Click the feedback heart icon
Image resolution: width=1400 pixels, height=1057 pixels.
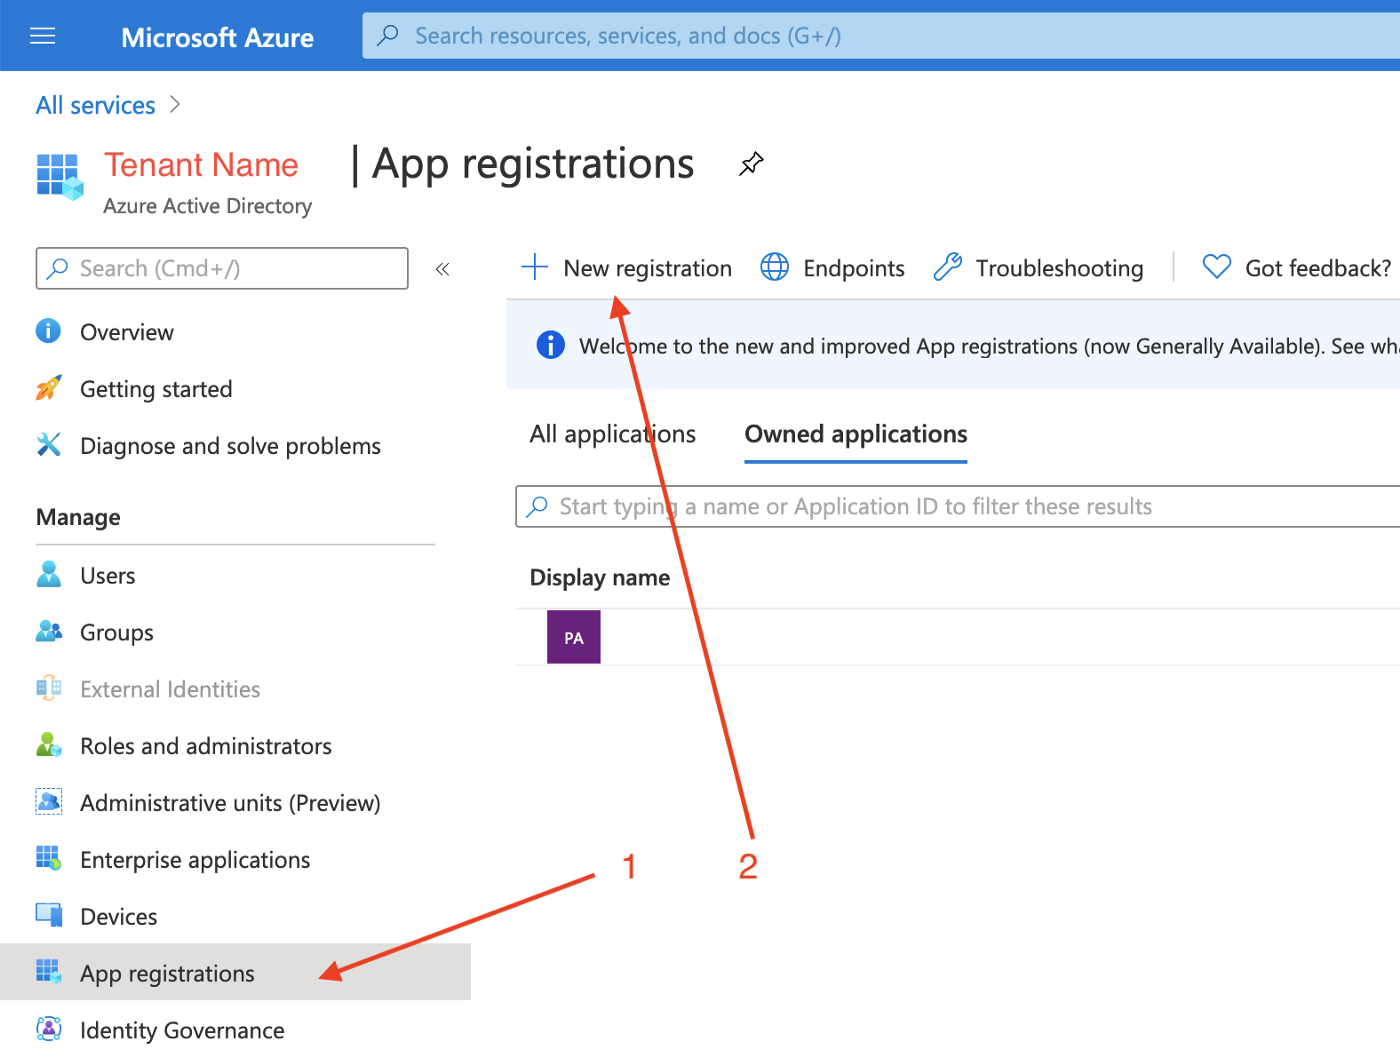click(1217, 267)
